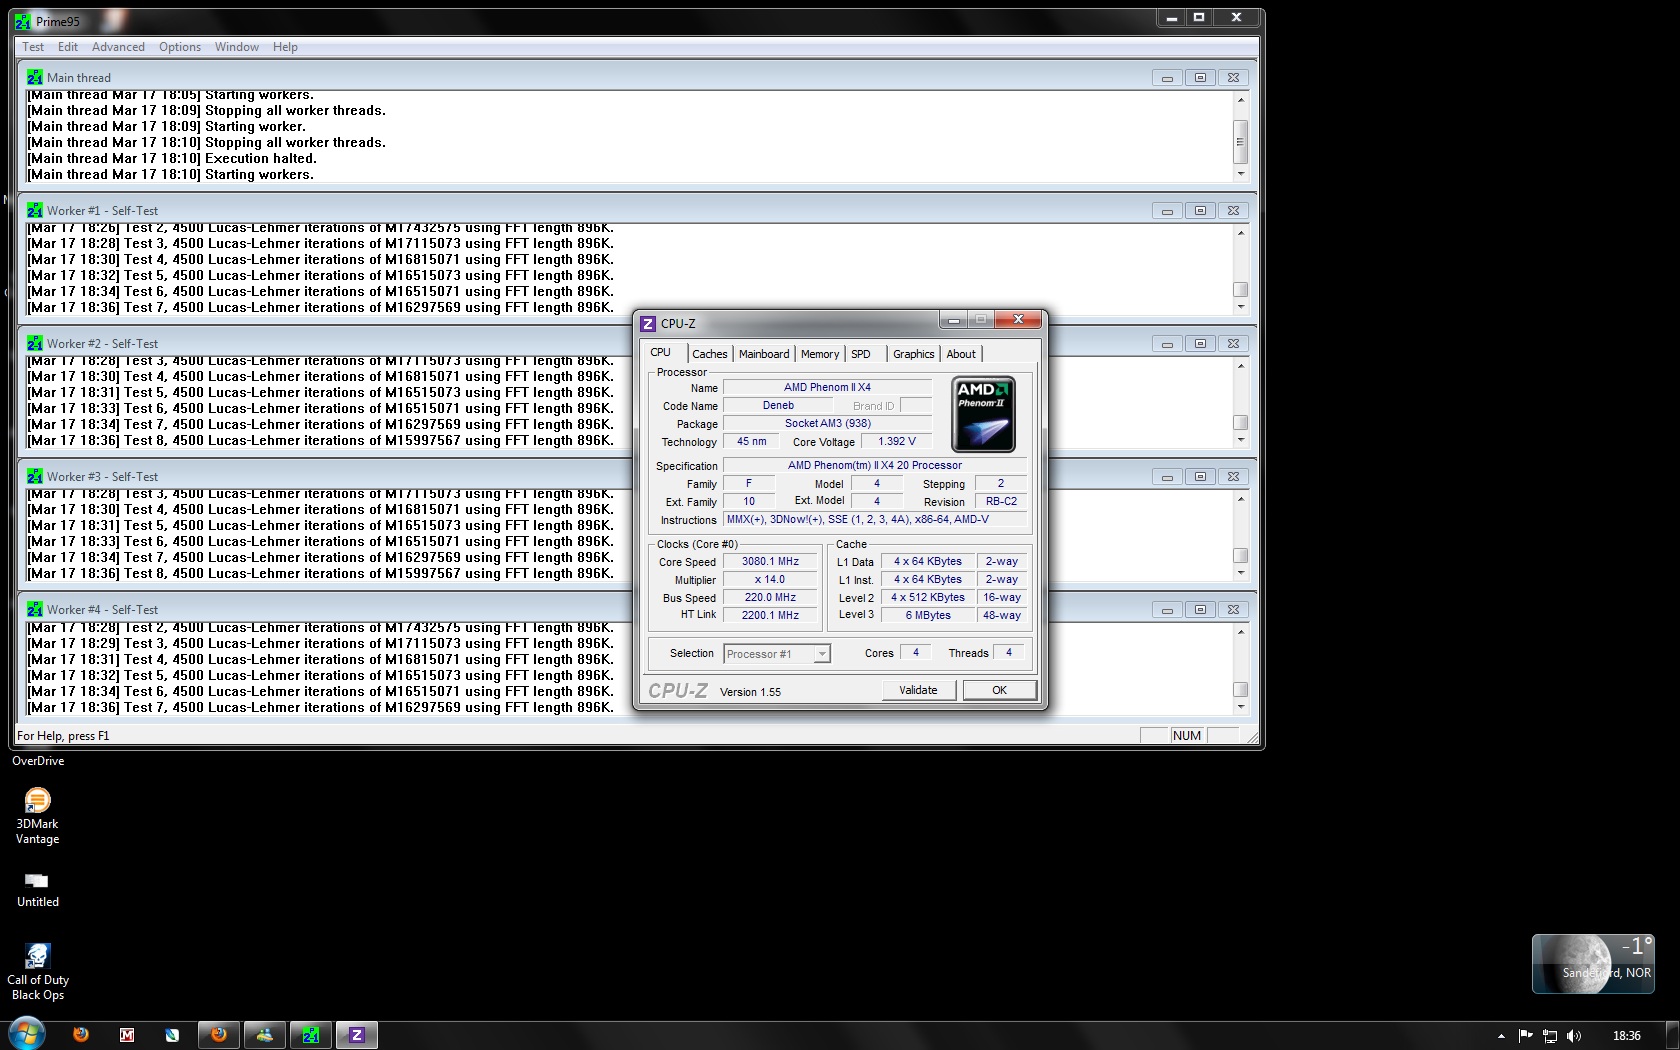Minimize the Worker #2 sub-window

pyautogui.click(x=1167, y=343)
